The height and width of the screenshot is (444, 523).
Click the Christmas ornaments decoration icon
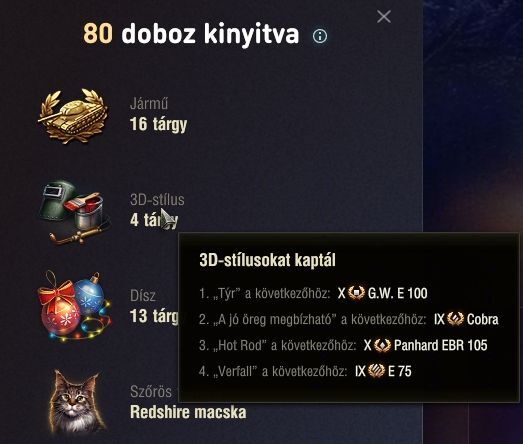tap(74, 306)
